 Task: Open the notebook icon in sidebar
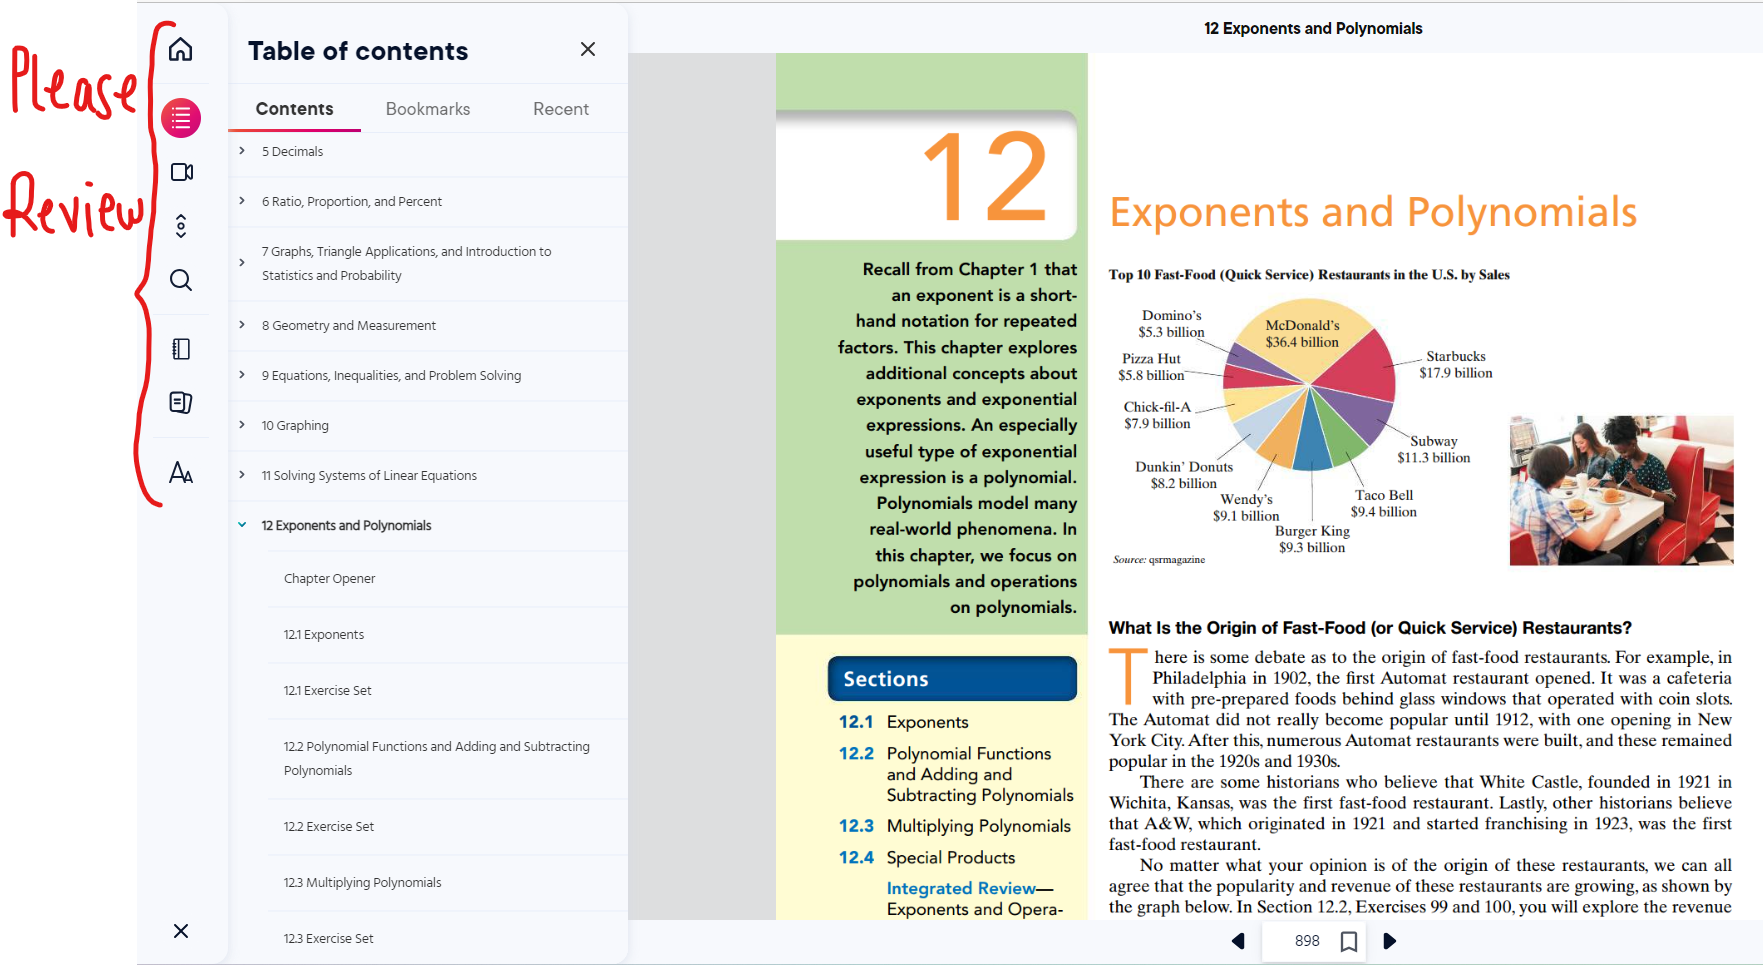coord(181,349)
